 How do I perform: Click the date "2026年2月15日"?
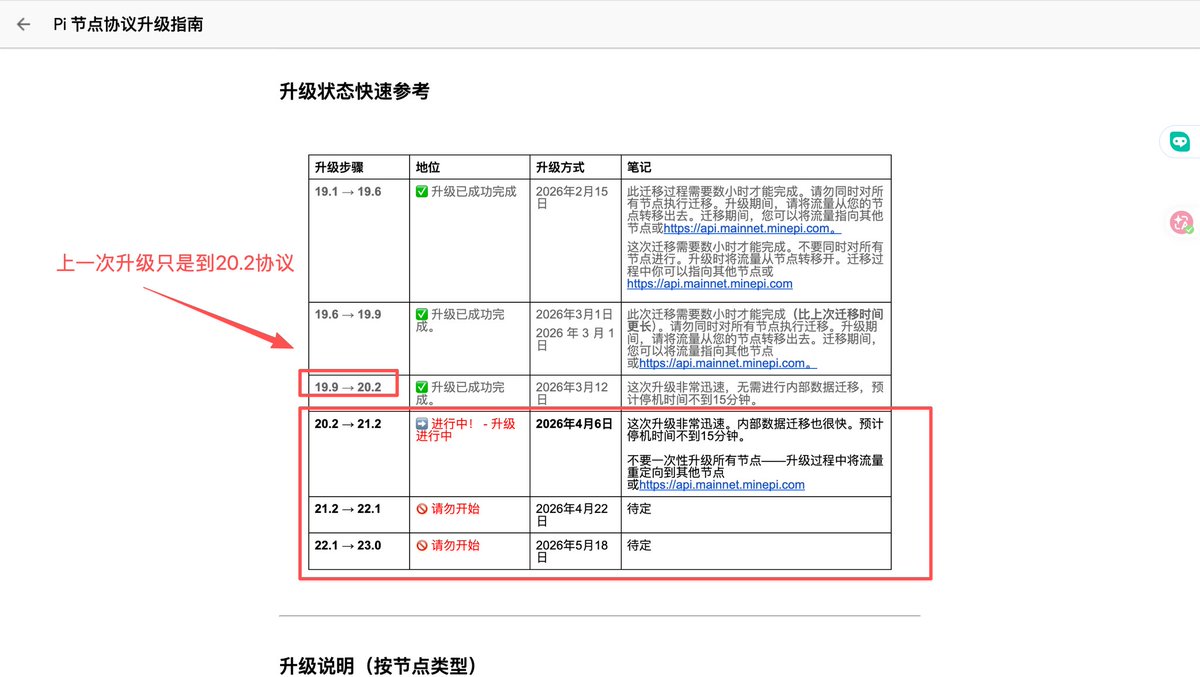[x=572, y=197]
